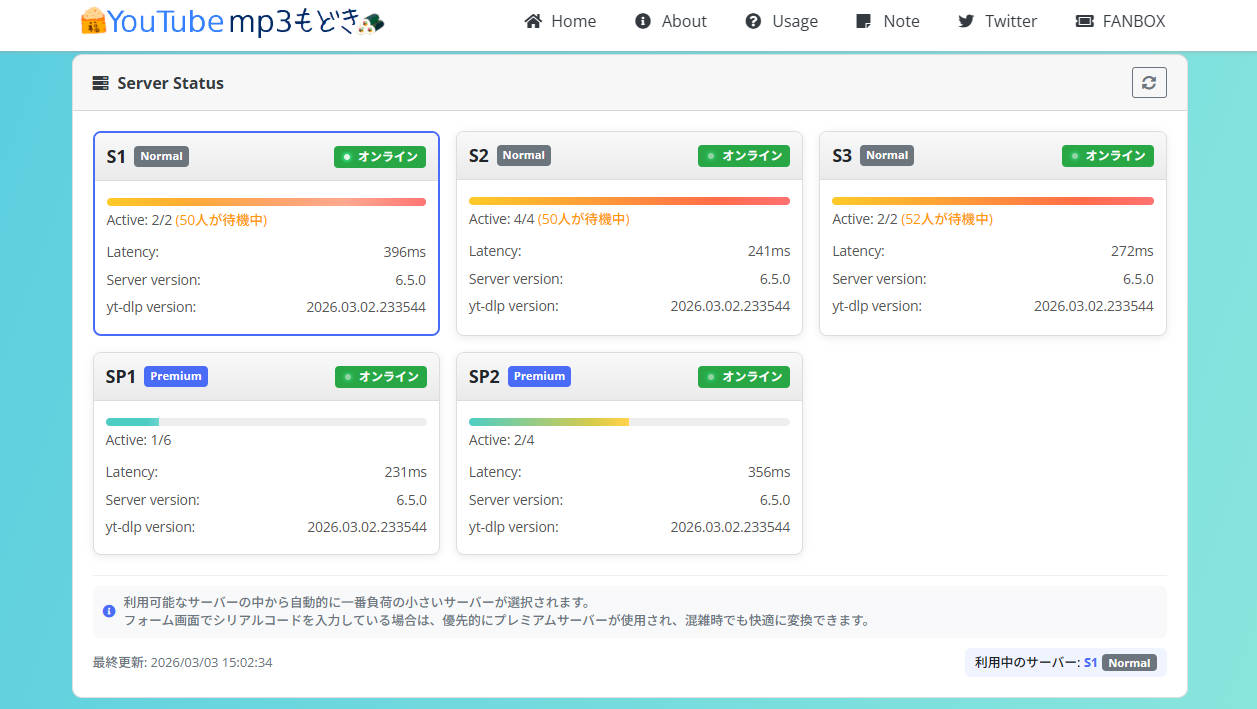Screen dimensions: 1257x709
Task: Click the SP1 server load progress bar
Action: tap(265, 422)
